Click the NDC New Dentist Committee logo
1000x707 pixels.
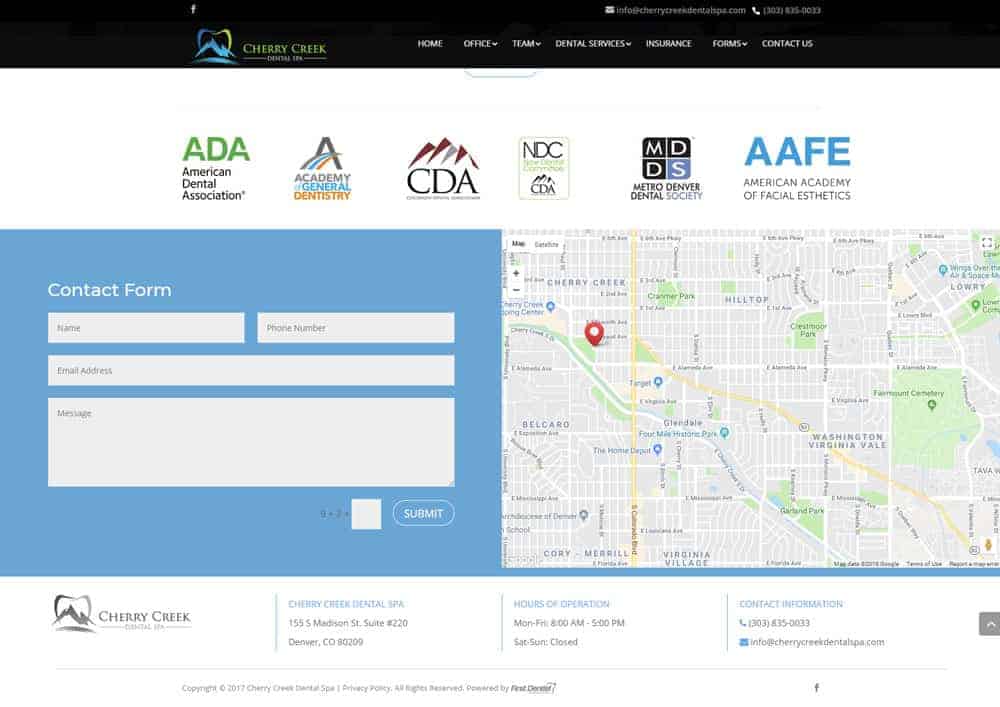[x=543, y=168]
